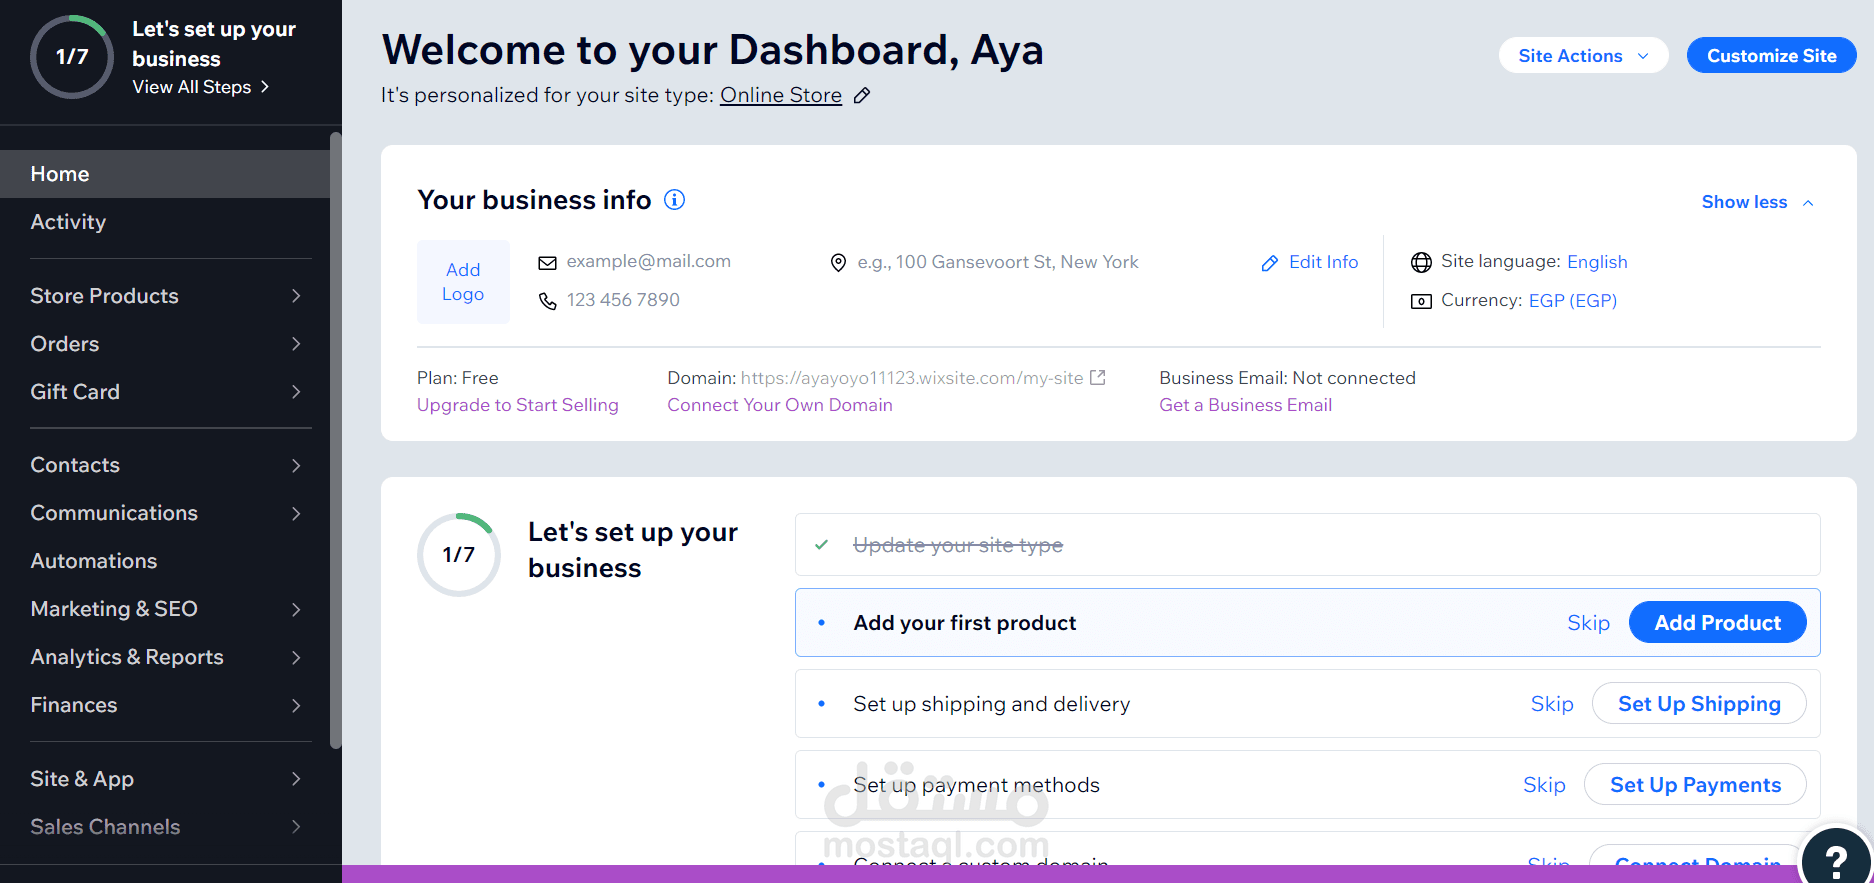This screenshot has width=1874, height=883.
Task: Open the wixsite.com domain URL
Action: (x=912, y=378)
